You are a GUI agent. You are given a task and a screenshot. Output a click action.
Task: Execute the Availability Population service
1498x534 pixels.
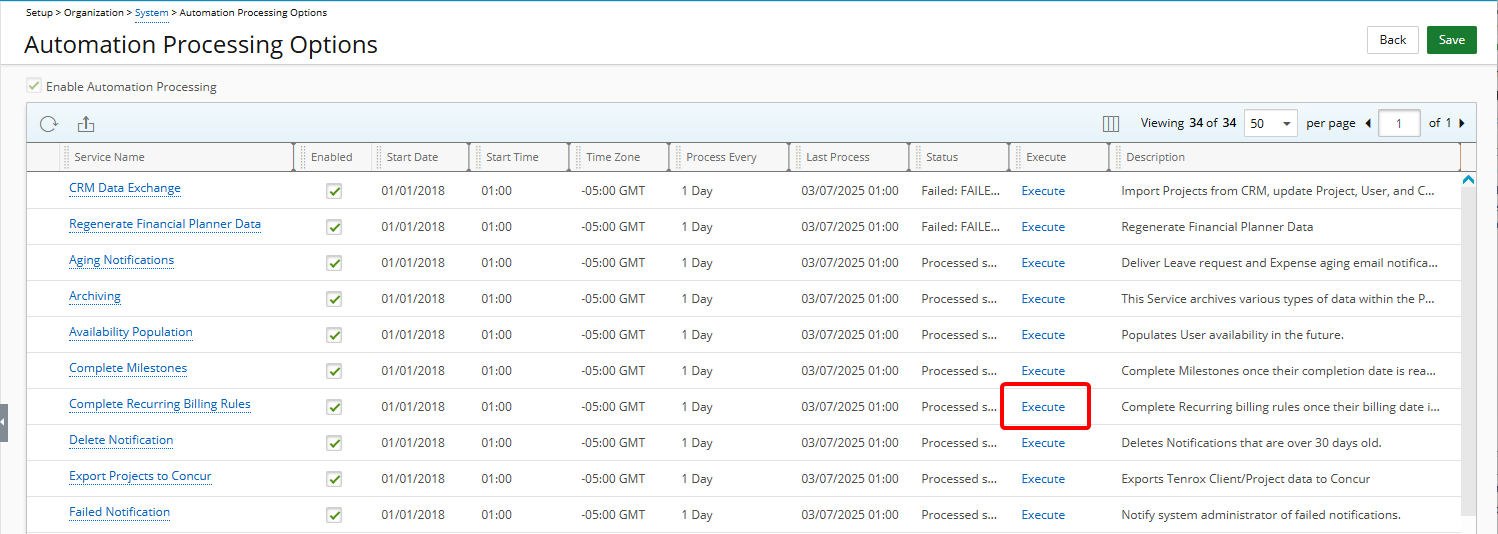(1043, 335)
